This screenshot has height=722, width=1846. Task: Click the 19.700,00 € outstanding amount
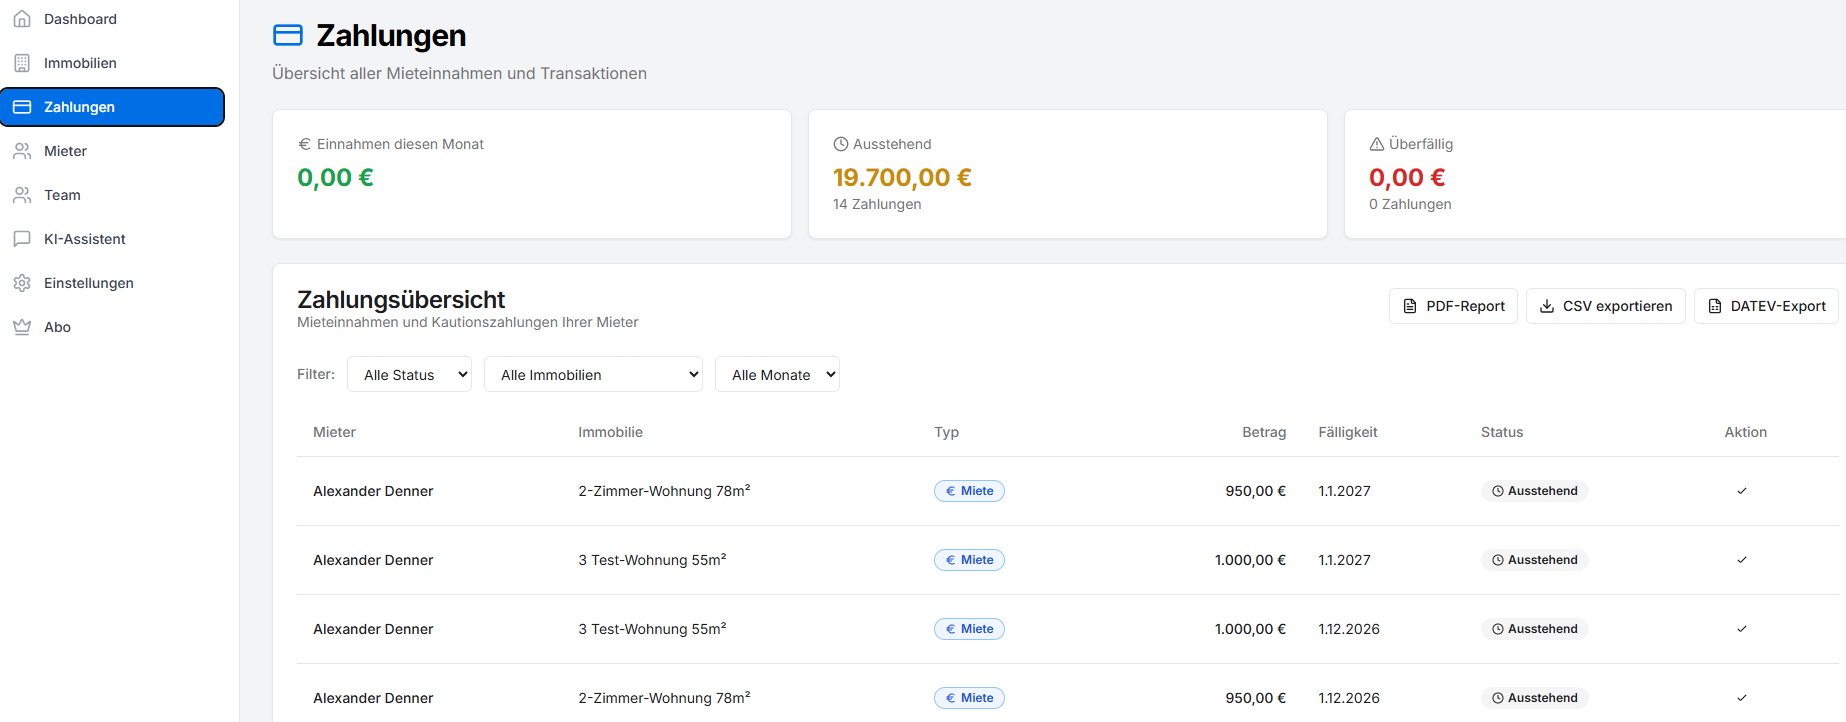902,177
